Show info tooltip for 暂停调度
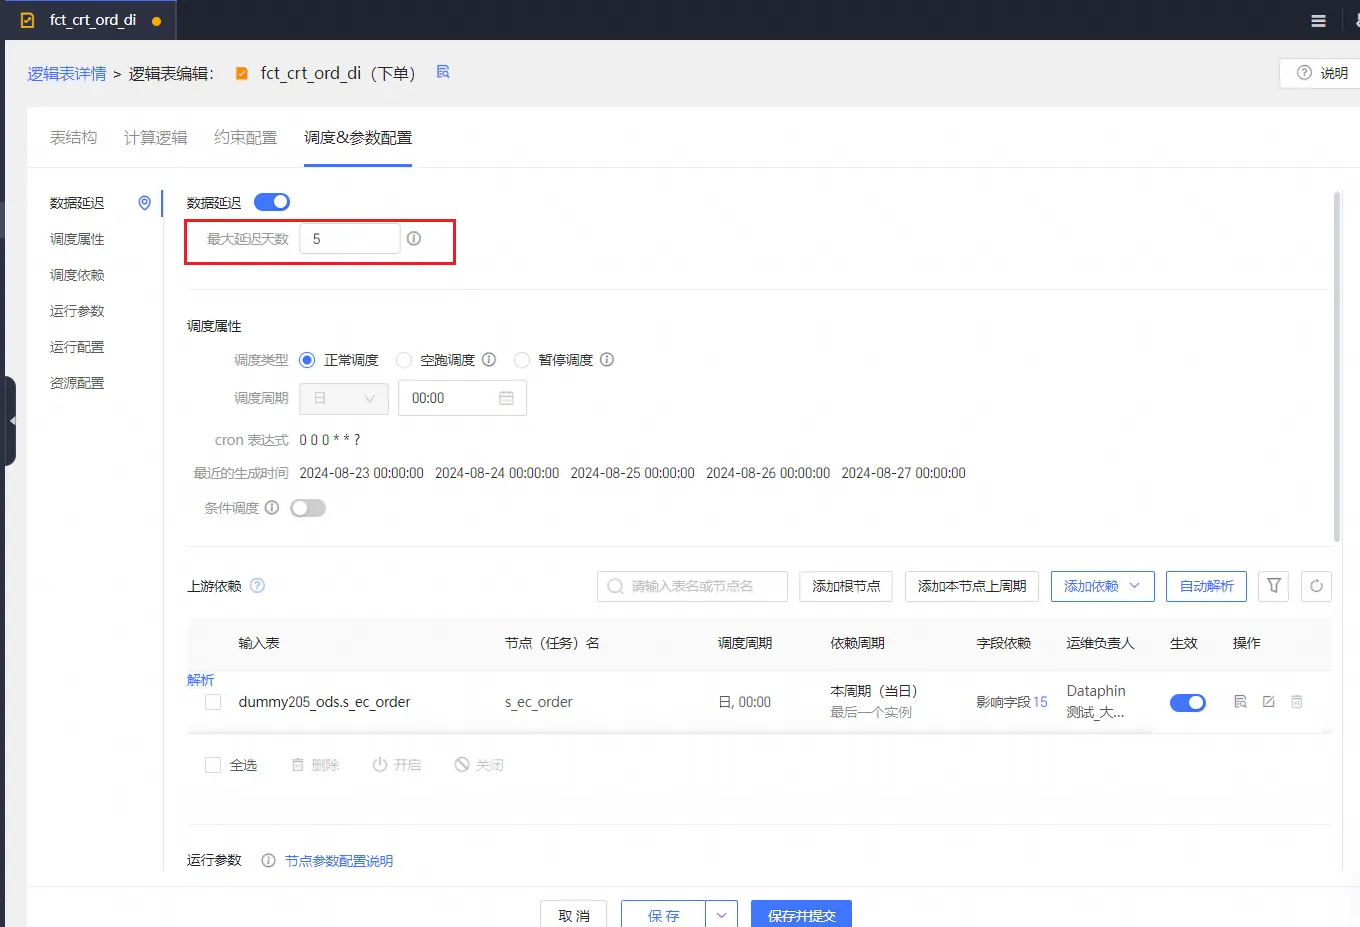This screenshot has width=1360, height=927. [x=607, y=360]
